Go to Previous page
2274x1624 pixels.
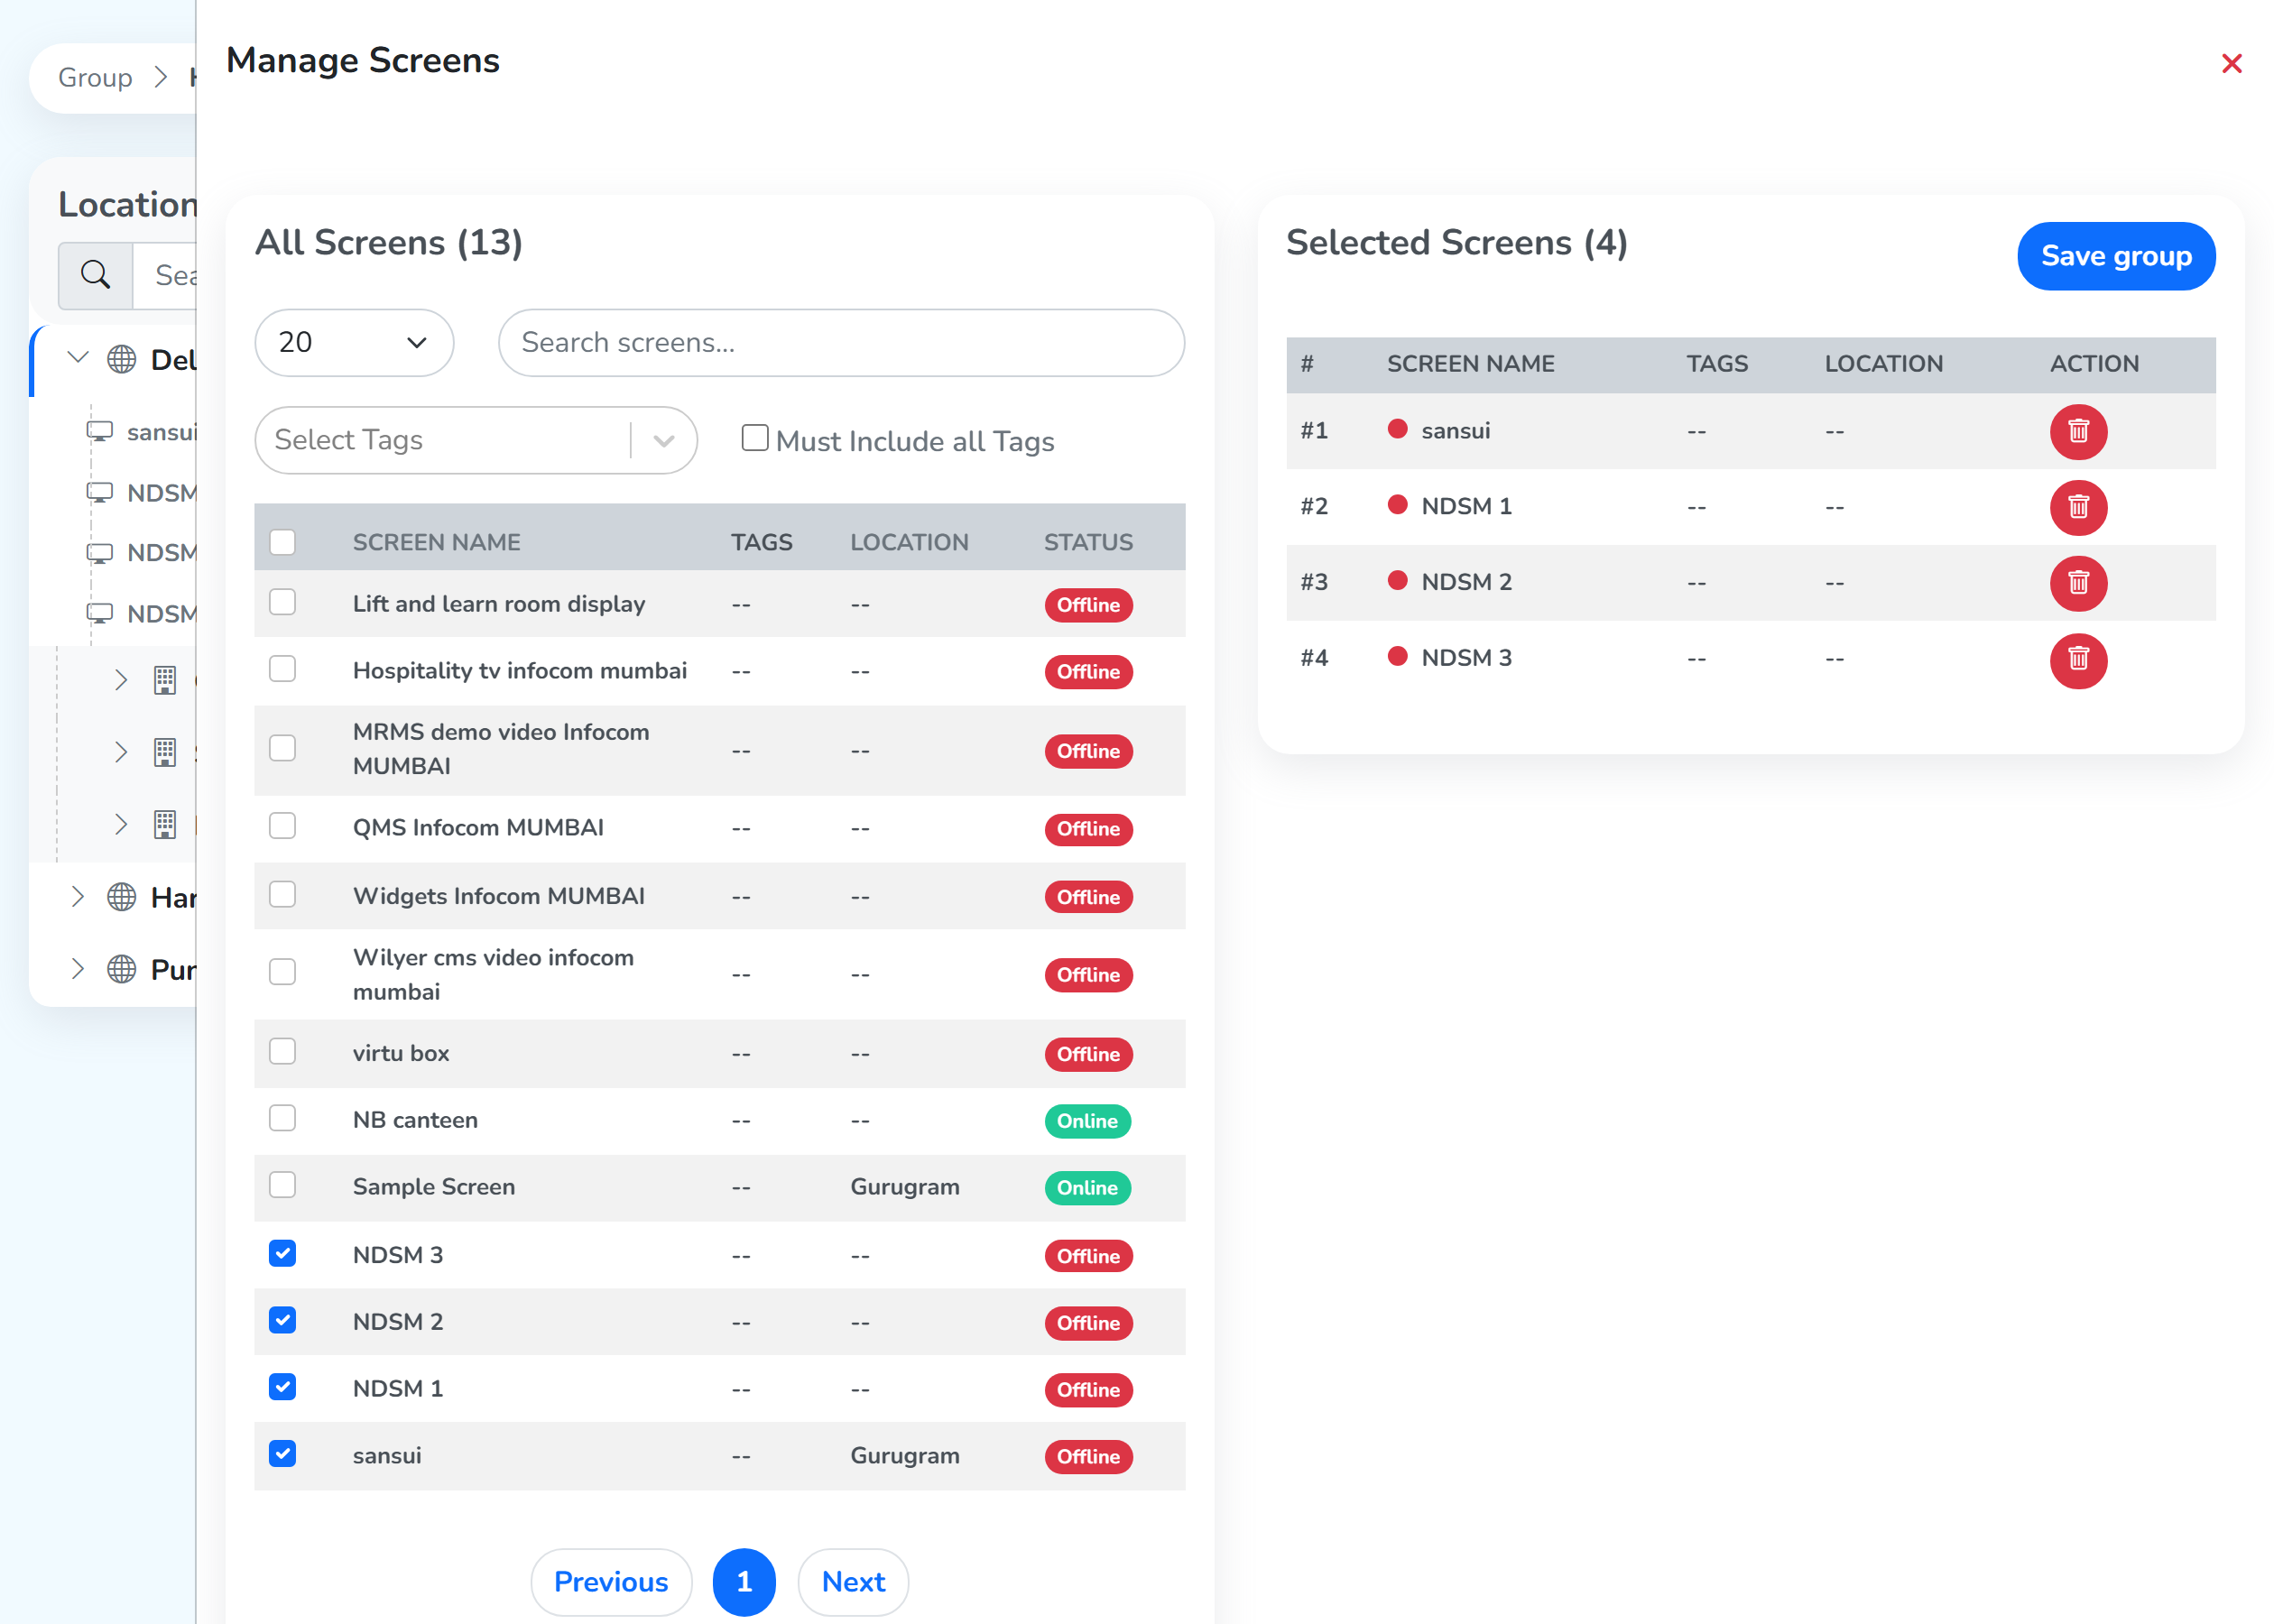(611, 1582)
